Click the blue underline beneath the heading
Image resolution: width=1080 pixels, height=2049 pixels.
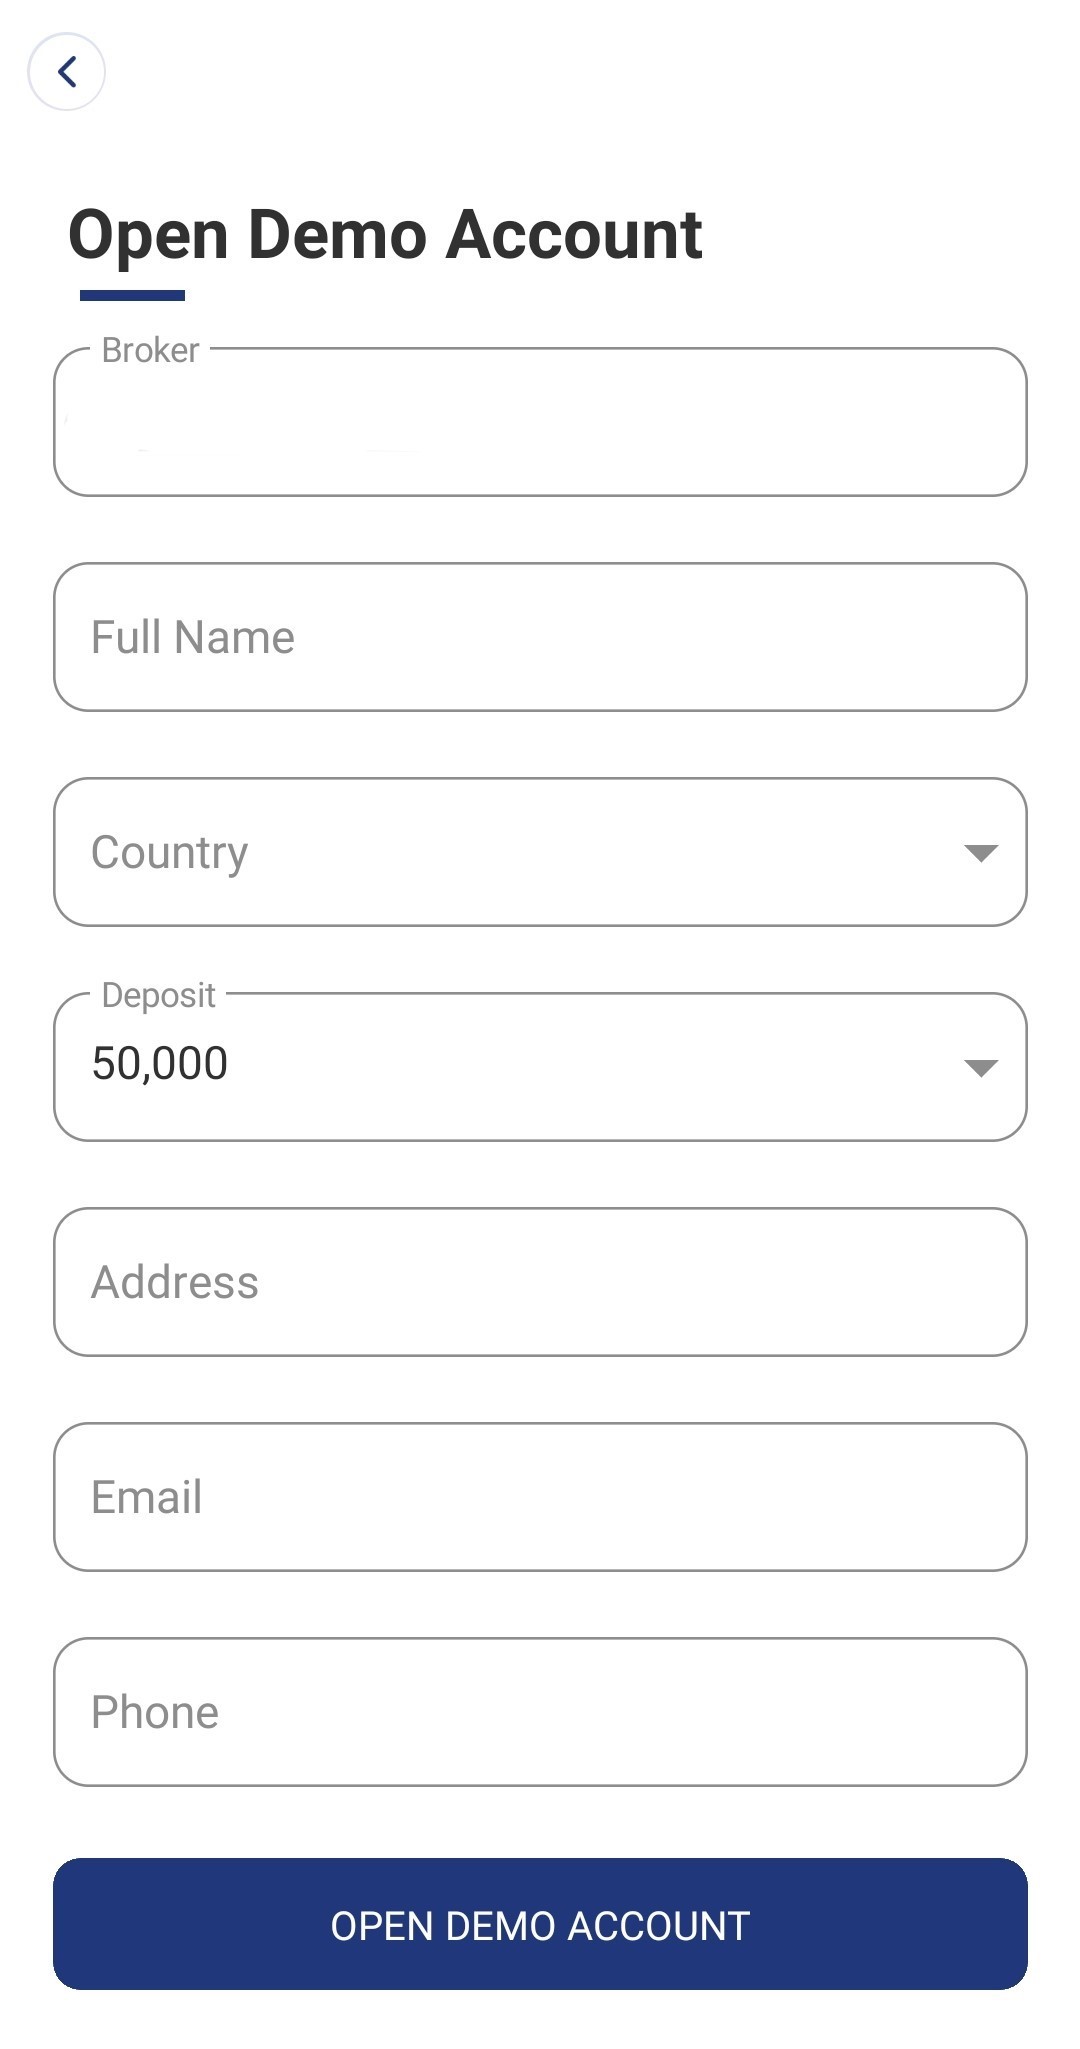tap(132, 295)
